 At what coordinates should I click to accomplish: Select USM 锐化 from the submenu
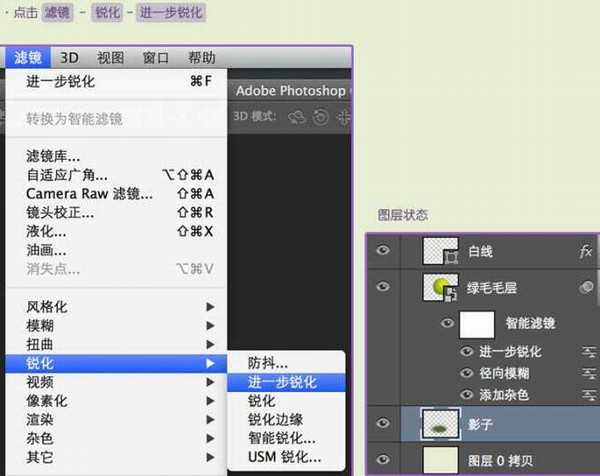pos(282,457)
